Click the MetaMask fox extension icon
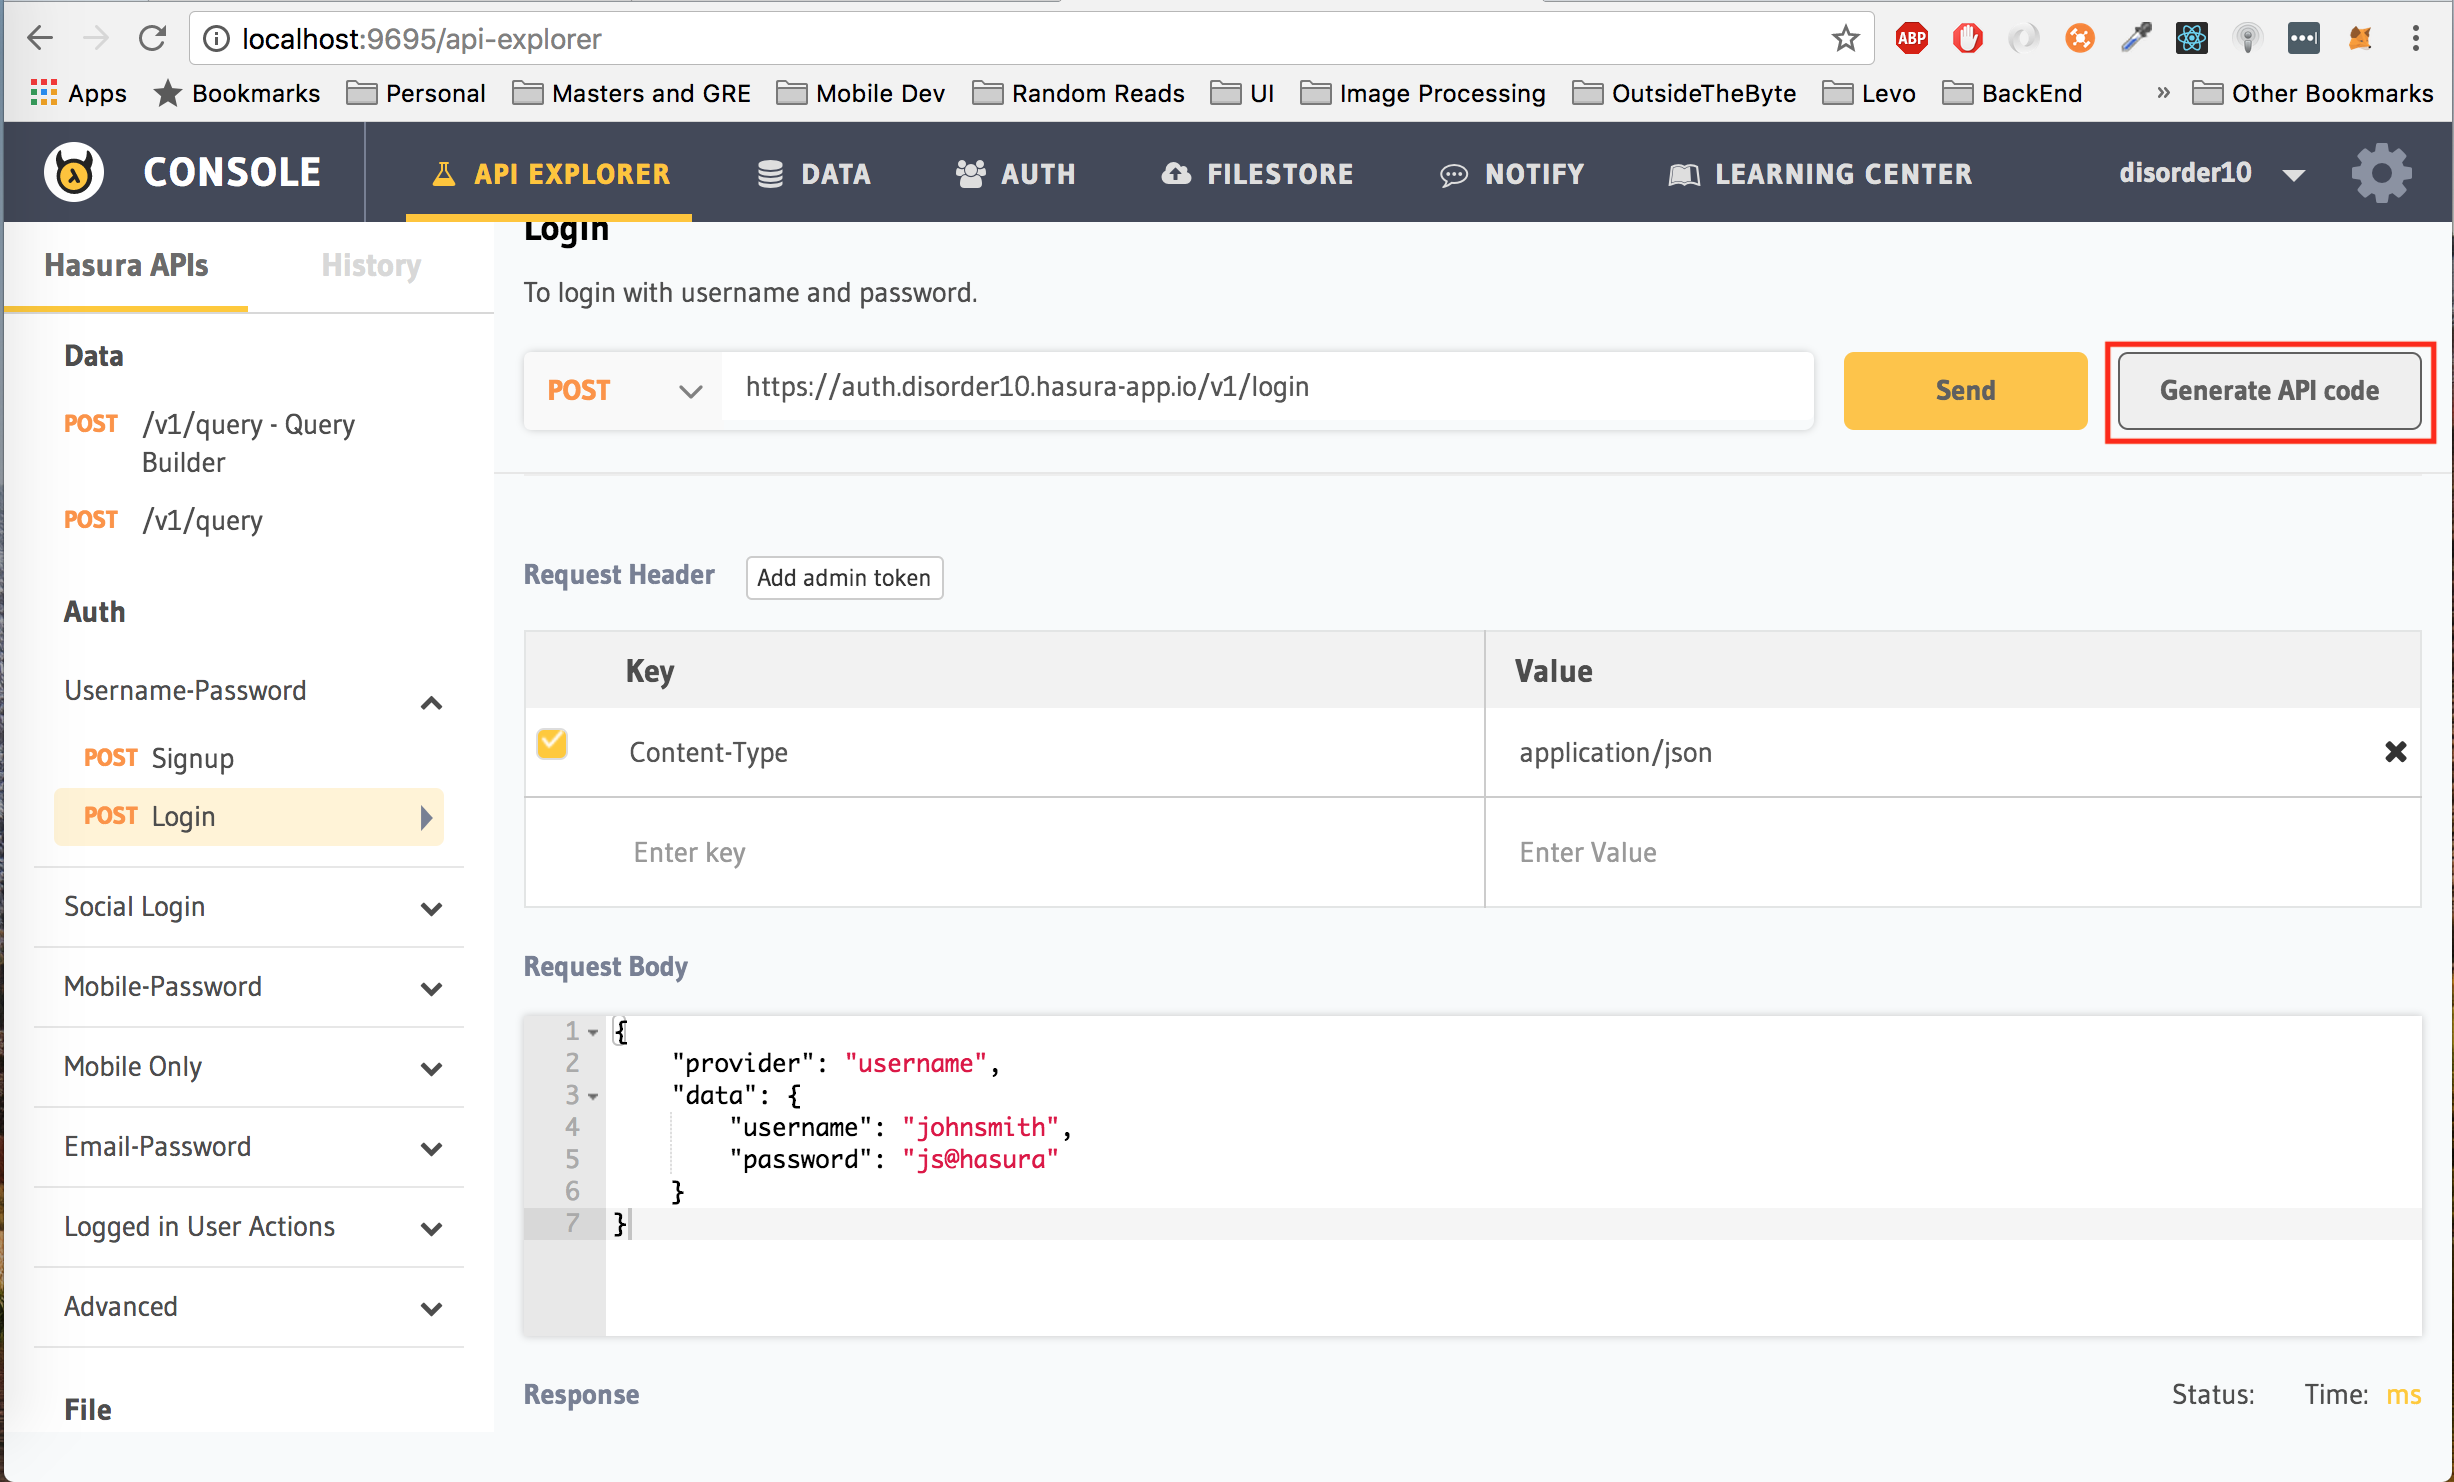The width and height of the screenshot is (2454, 1482). click(x=2359, y=39)
